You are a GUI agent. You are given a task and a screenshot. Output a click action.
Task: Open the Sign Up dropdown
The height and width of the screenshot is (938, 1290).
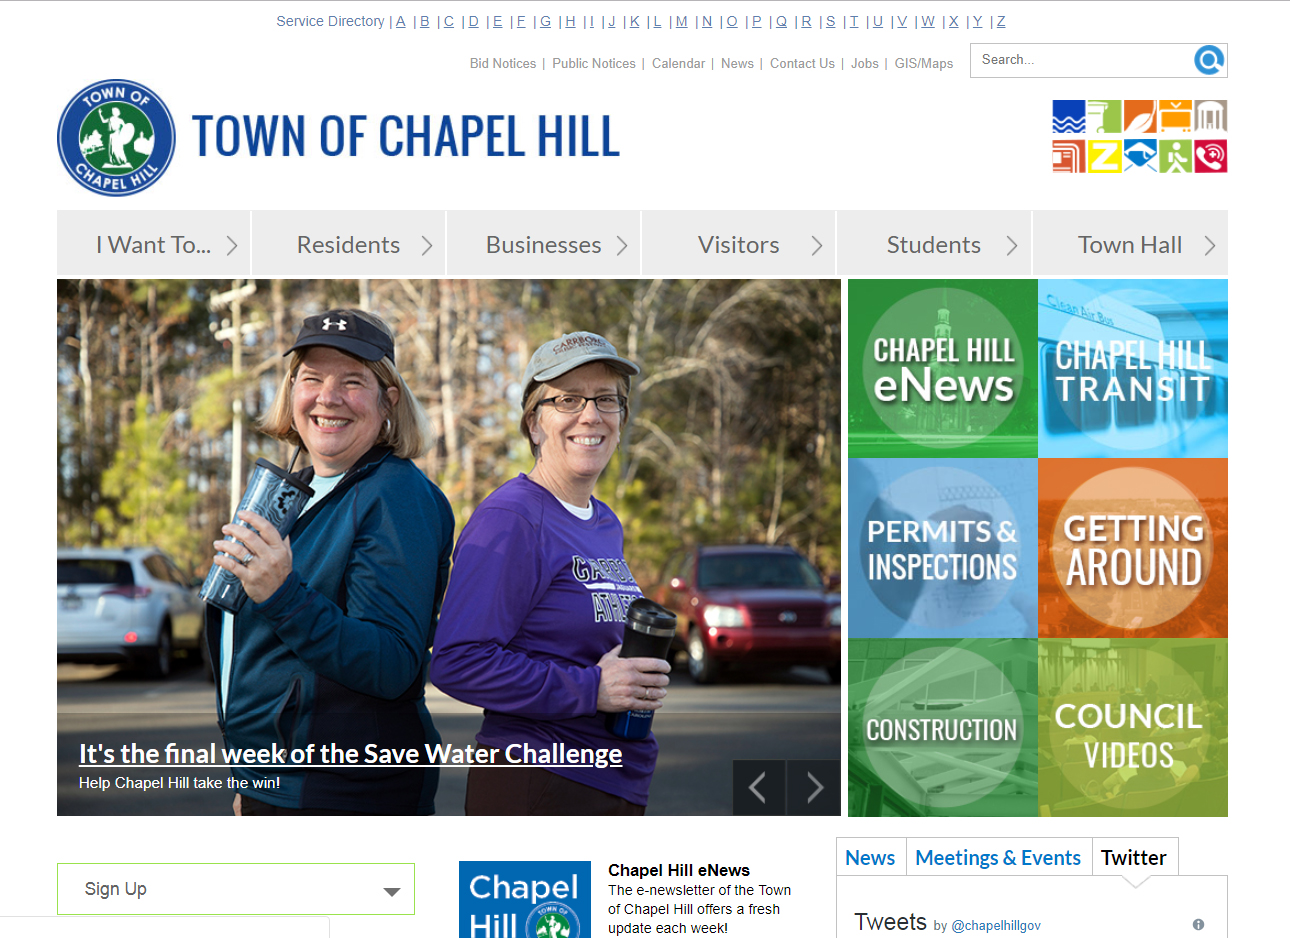point(236,889)
